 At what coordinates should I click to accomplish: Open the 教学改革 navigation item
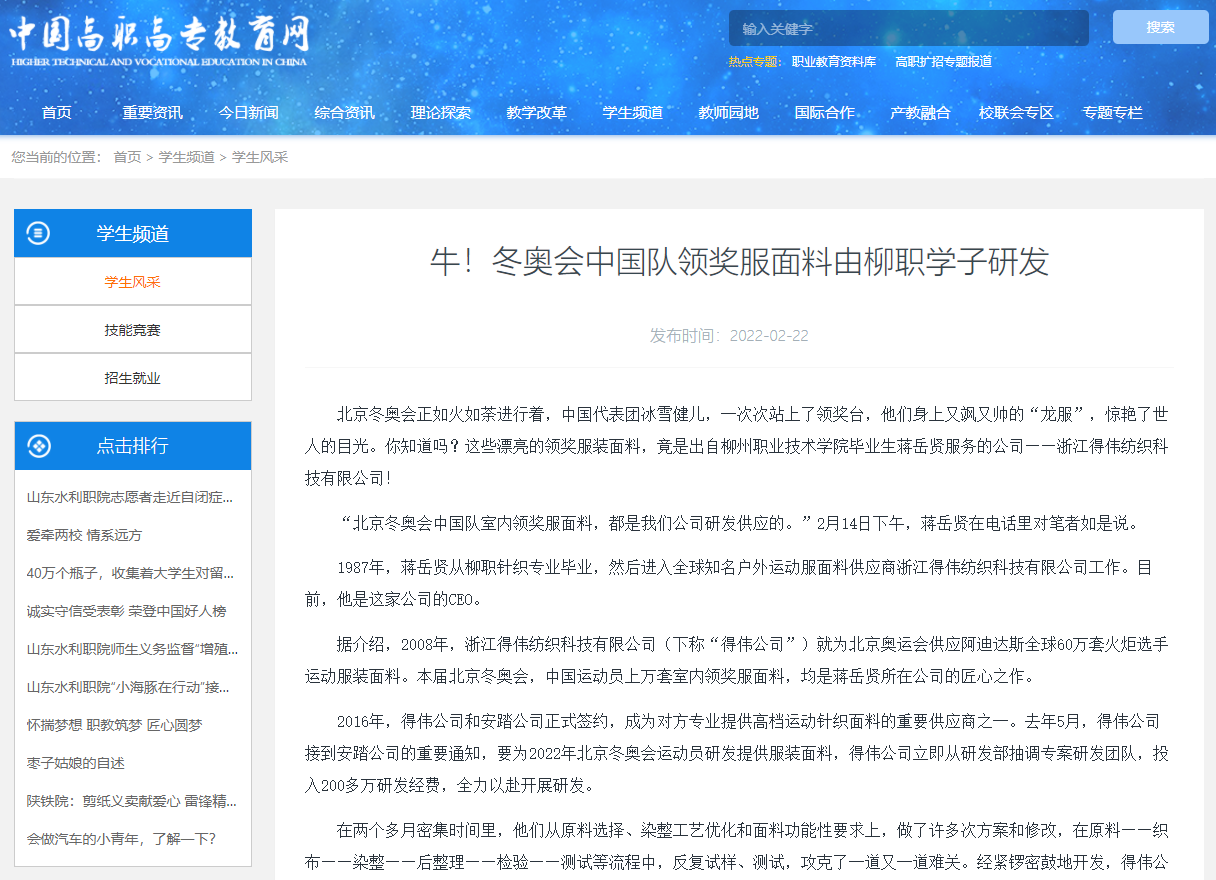point(536,113)
